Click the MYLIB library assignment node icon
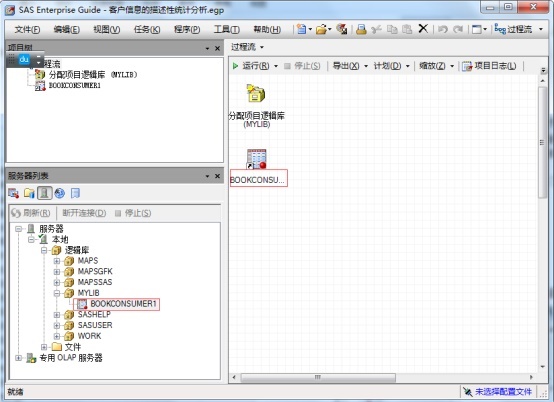Viewport: 554px width, 402px height. click(x=255, y=94)
